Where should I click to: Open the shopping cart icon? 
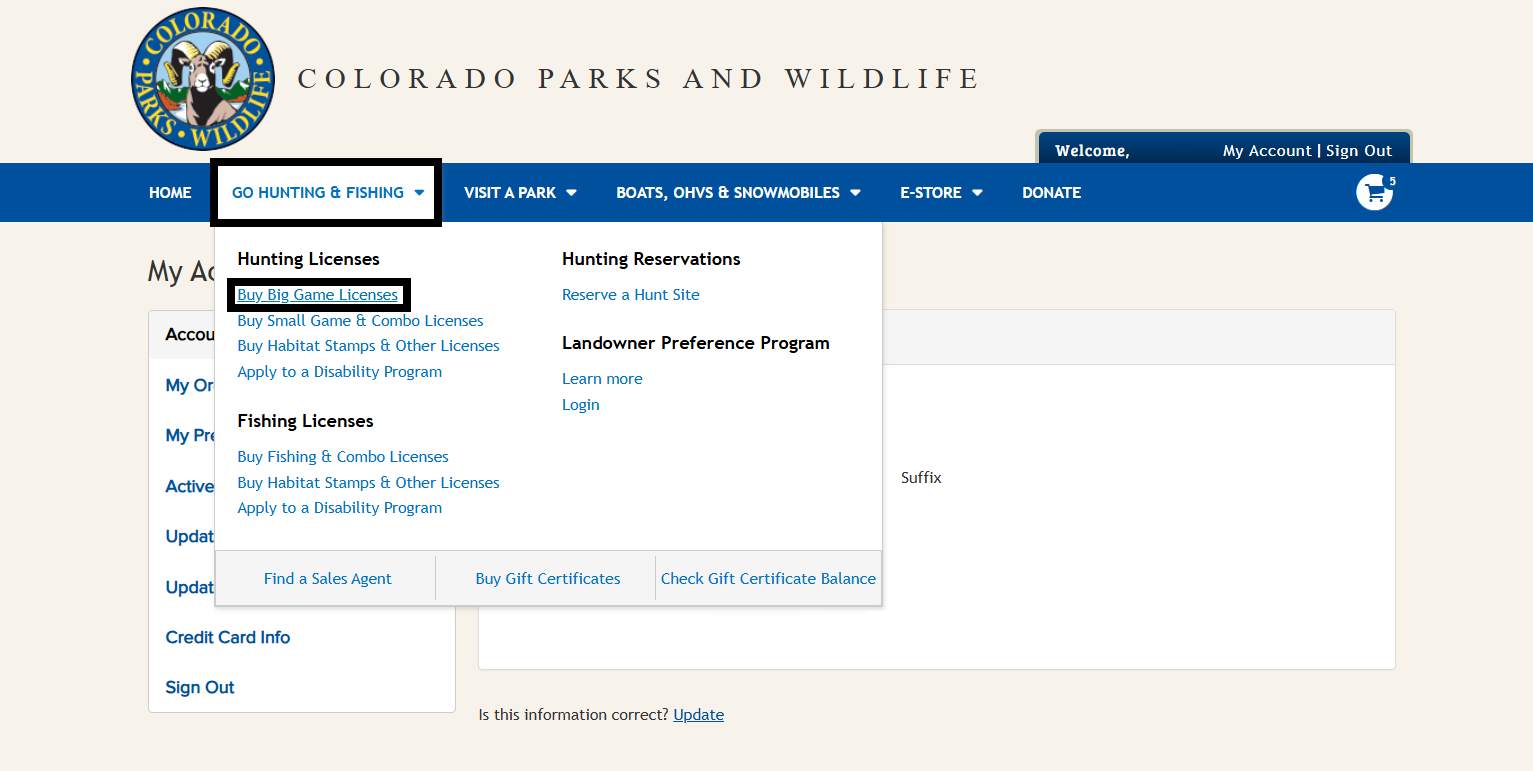pos(1375,192)
